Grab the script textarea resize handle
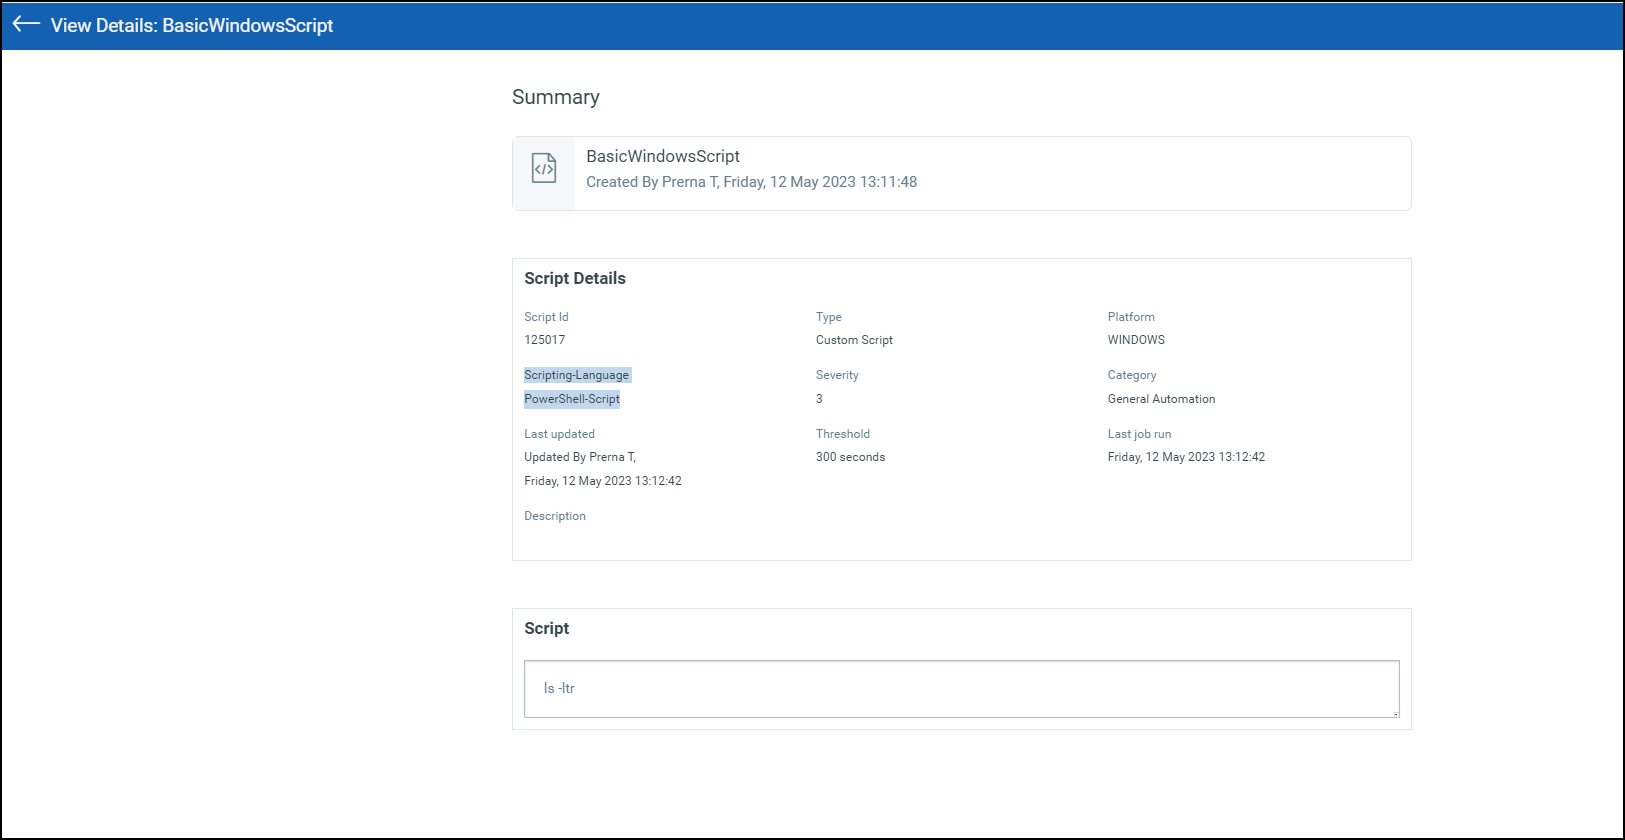Viewport: 1625px width, 840px height. (x=1395, y=713)
